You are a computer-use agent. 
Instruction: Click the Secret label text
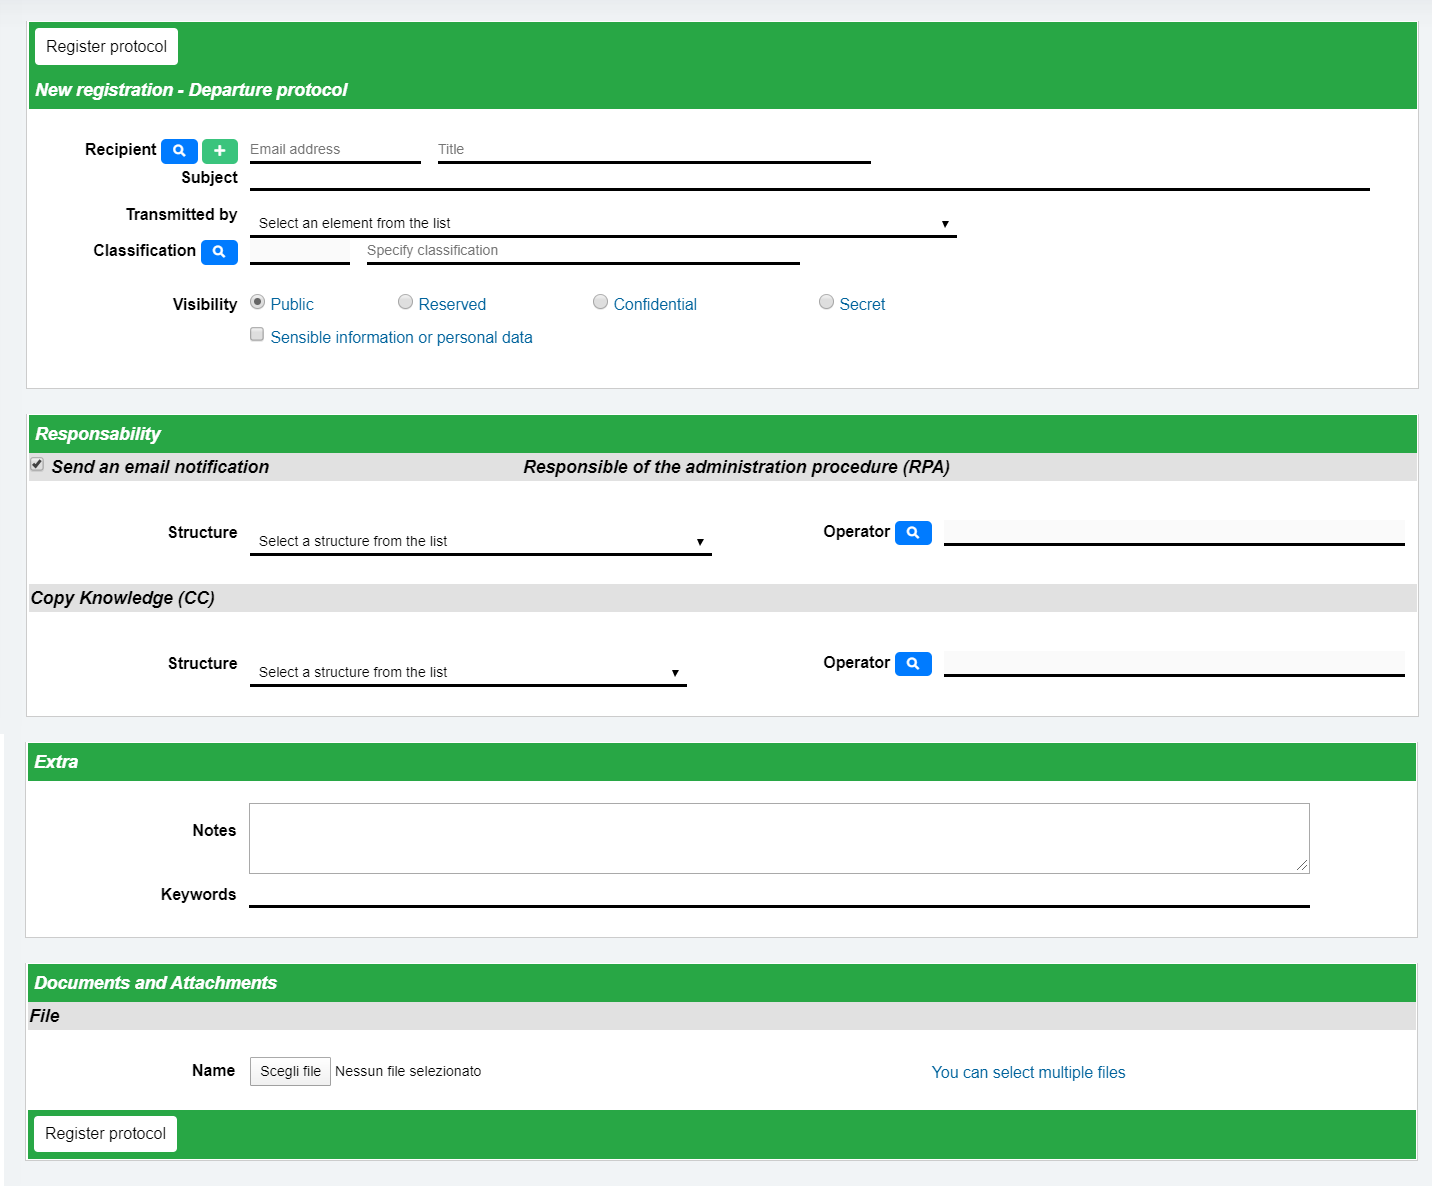862,304
